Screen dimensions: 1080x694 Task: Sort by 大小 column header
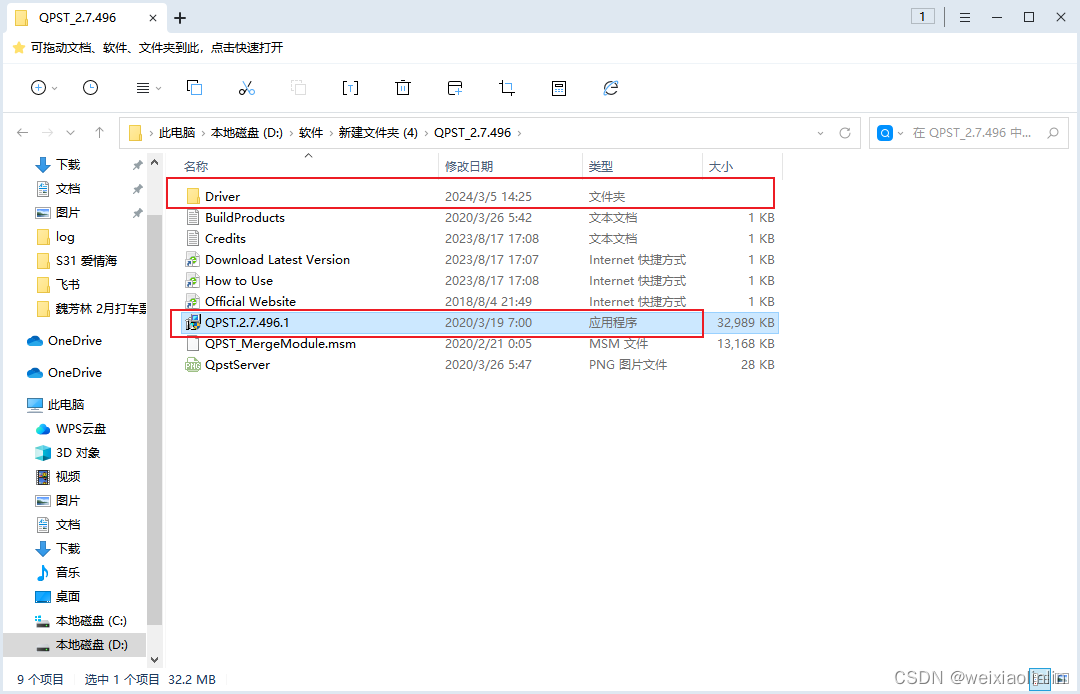(720, 167)
